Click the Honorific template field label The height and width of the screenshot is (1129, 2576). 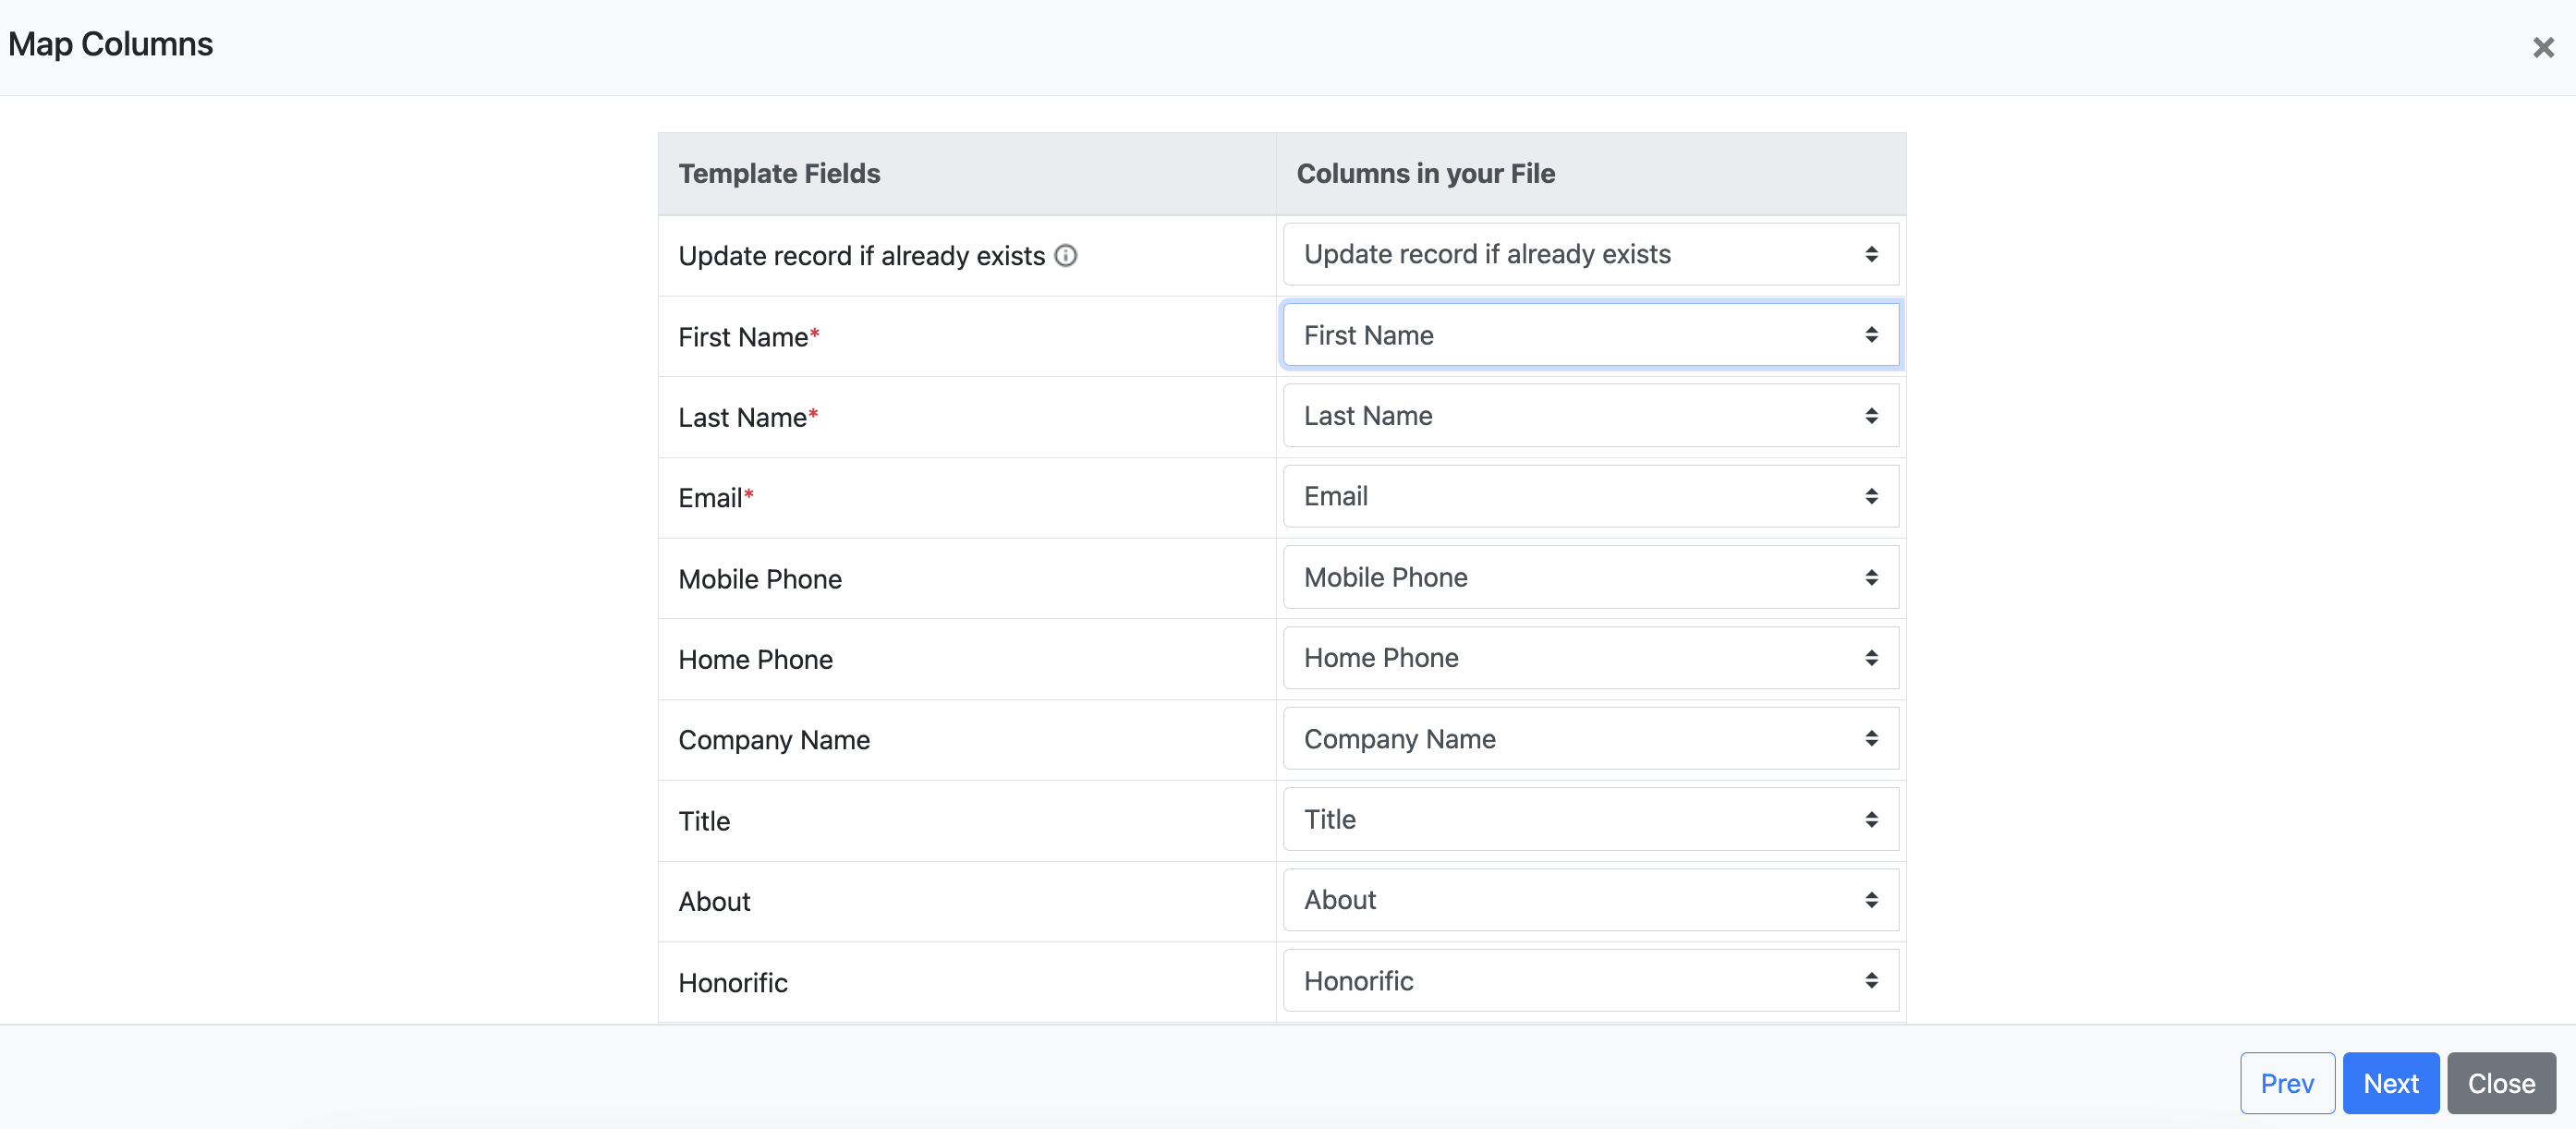pos(733,983)
